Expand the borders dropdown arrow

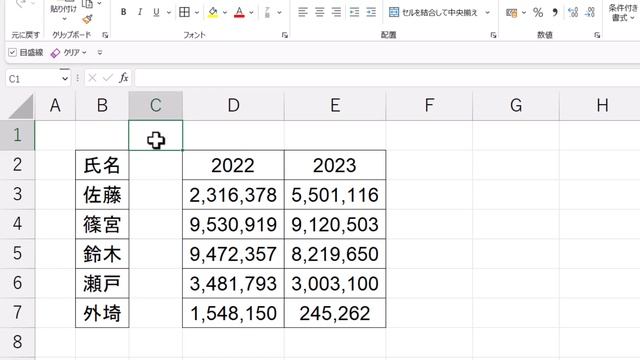click(x=197, y=13)
